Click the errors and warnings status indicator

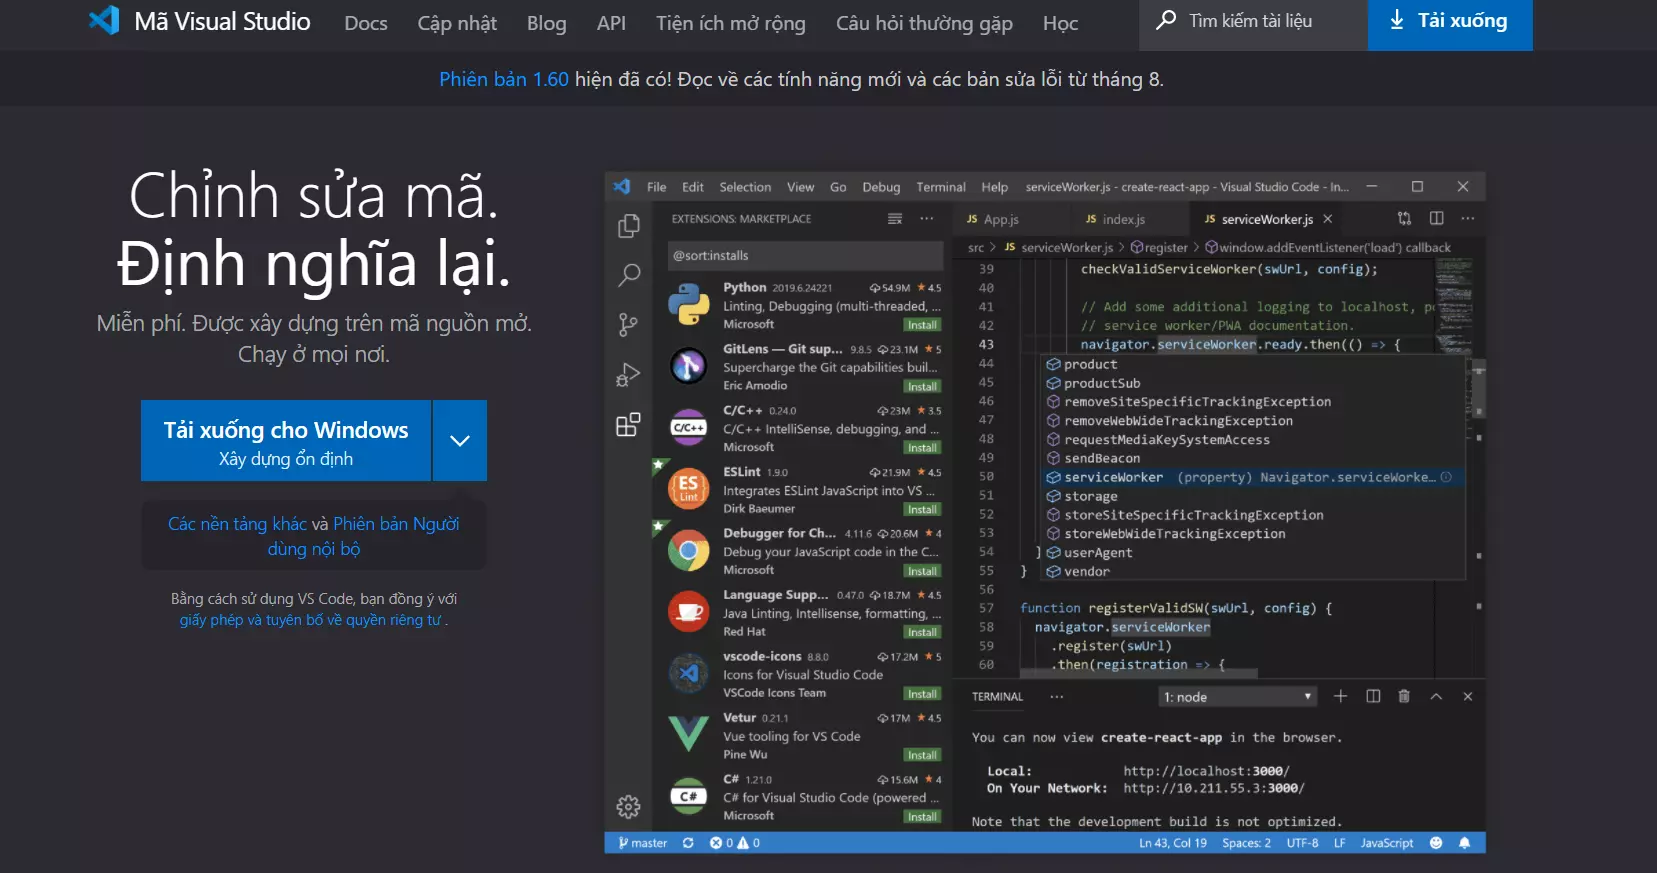(x=735, y=843)
